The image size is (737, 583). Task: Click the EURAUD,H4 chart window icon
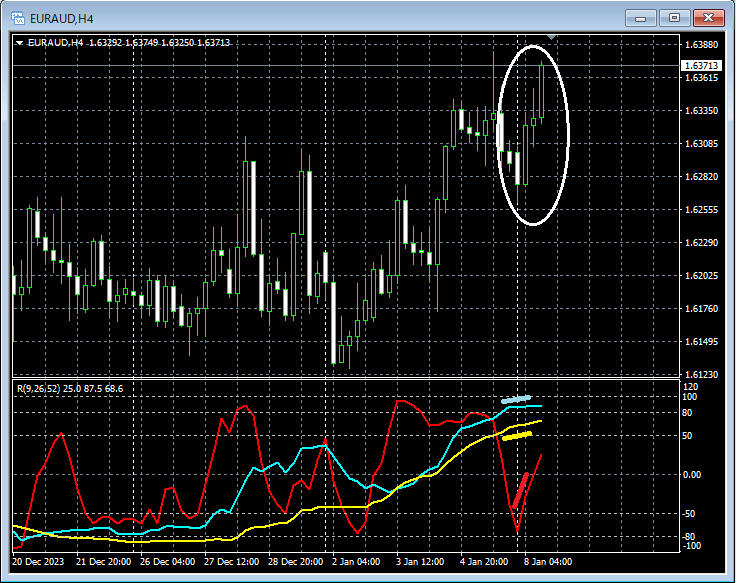pyautogui.click(x=18, y=18)
